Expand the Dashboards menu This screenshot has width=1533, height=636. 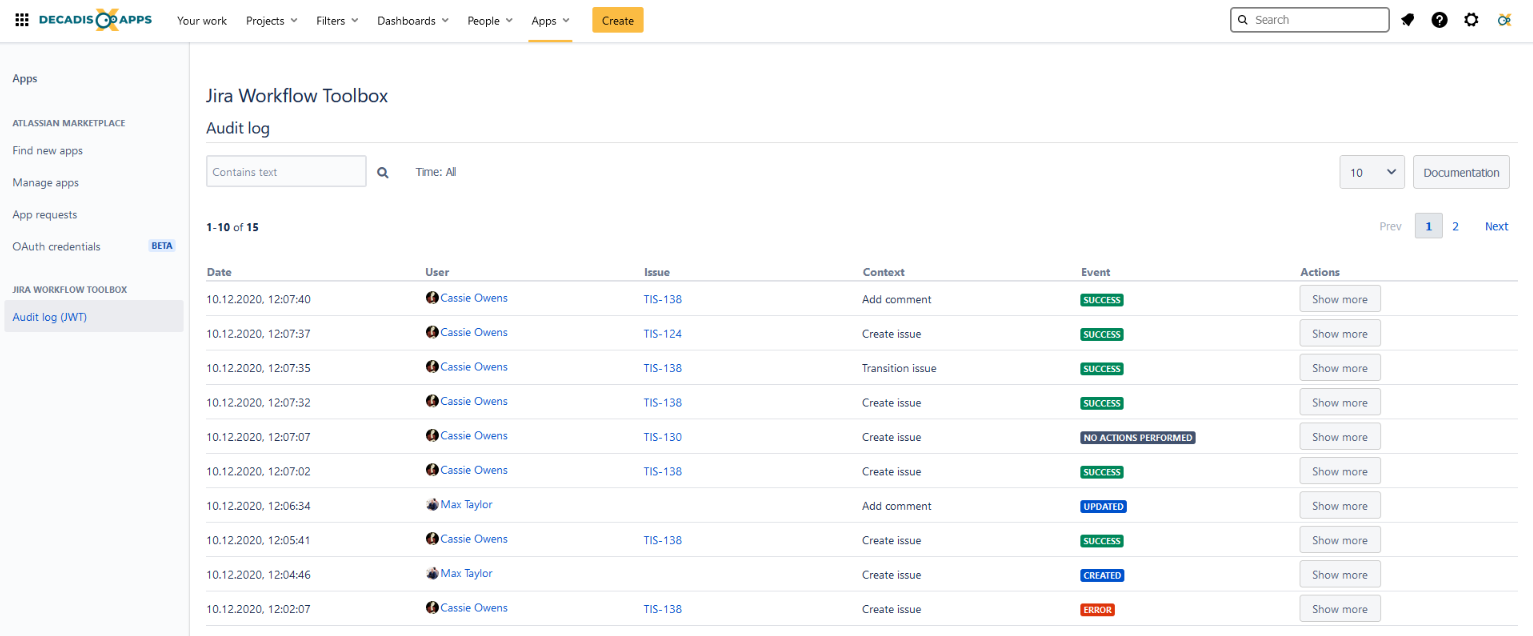pos(413,20)
